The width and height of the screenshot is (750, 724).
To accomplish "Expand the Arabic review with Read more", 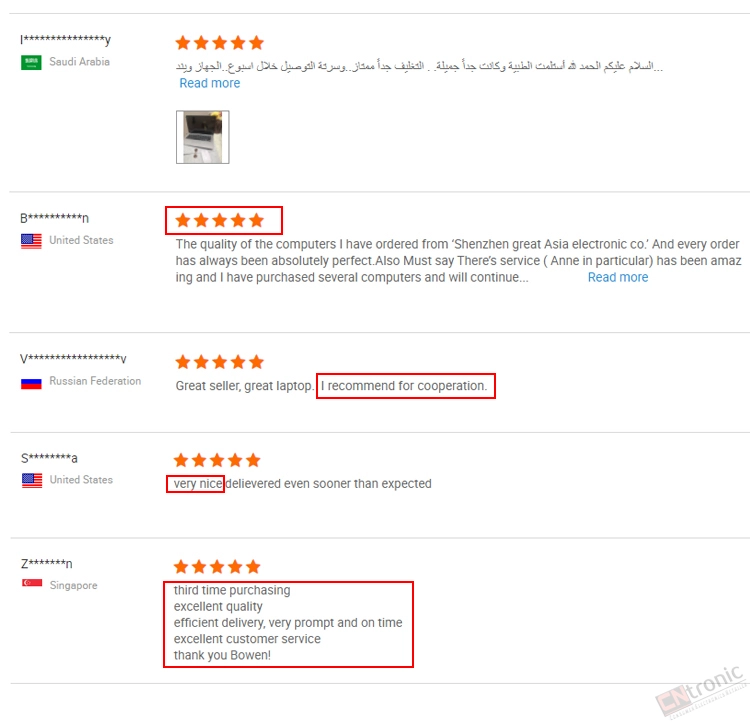I will point(210,83).
